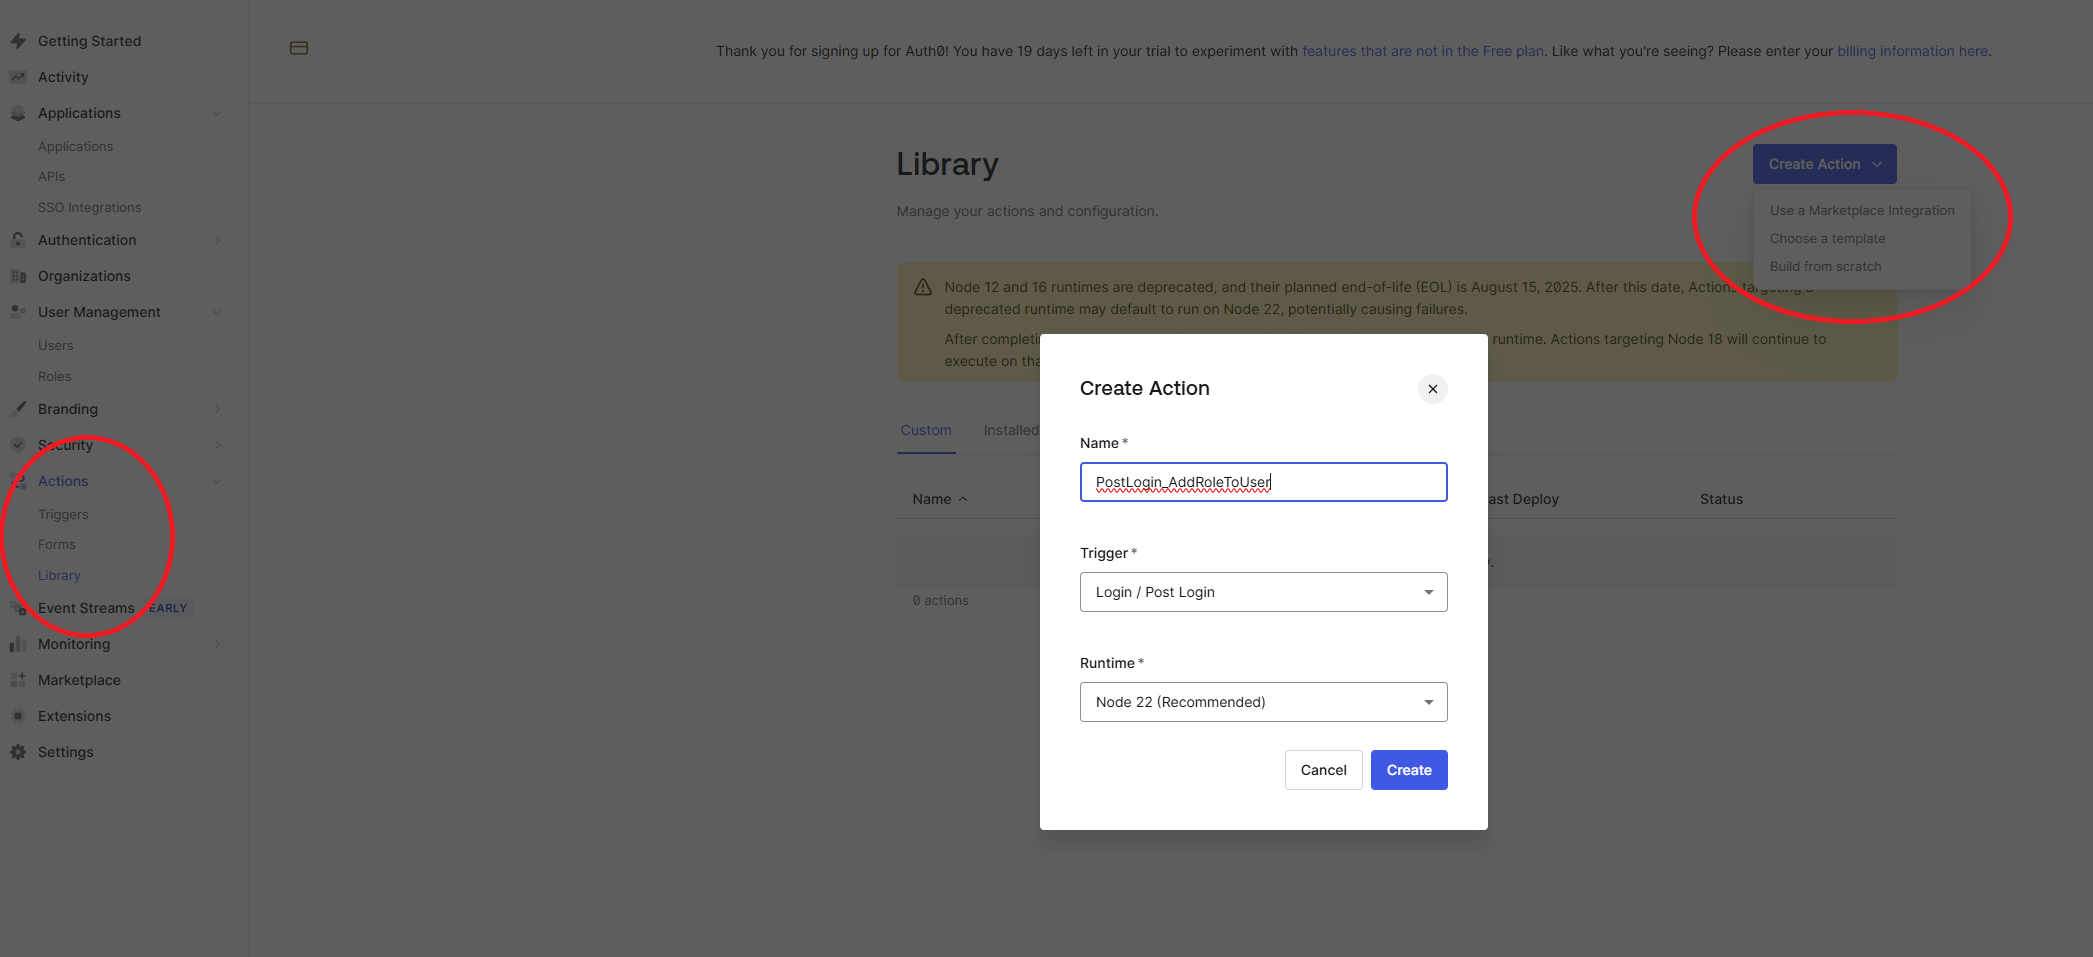Click the Status column header

(1721, 499)
